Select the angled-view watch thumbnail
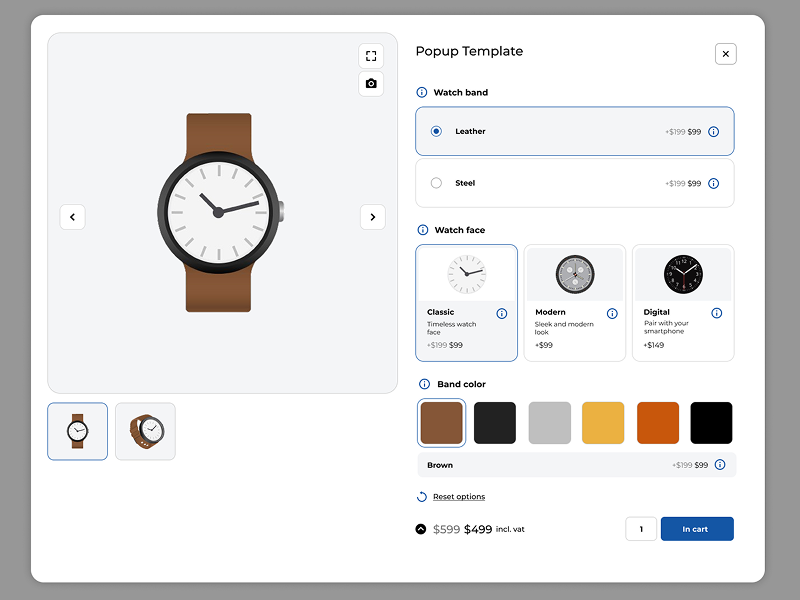 pyautogui.click(x=145, y=432)
